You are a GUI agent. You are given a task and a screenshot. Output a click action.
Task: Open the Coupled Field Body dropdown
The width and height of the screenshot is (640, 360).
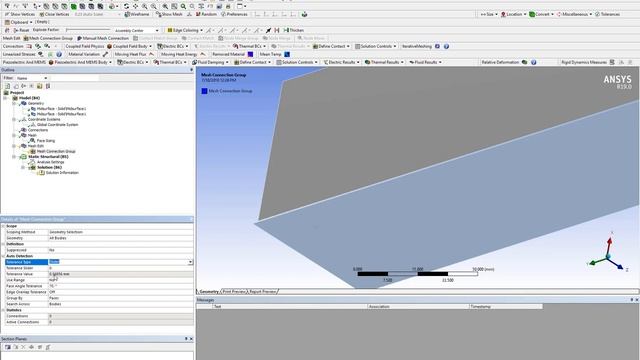pos(129,46)
